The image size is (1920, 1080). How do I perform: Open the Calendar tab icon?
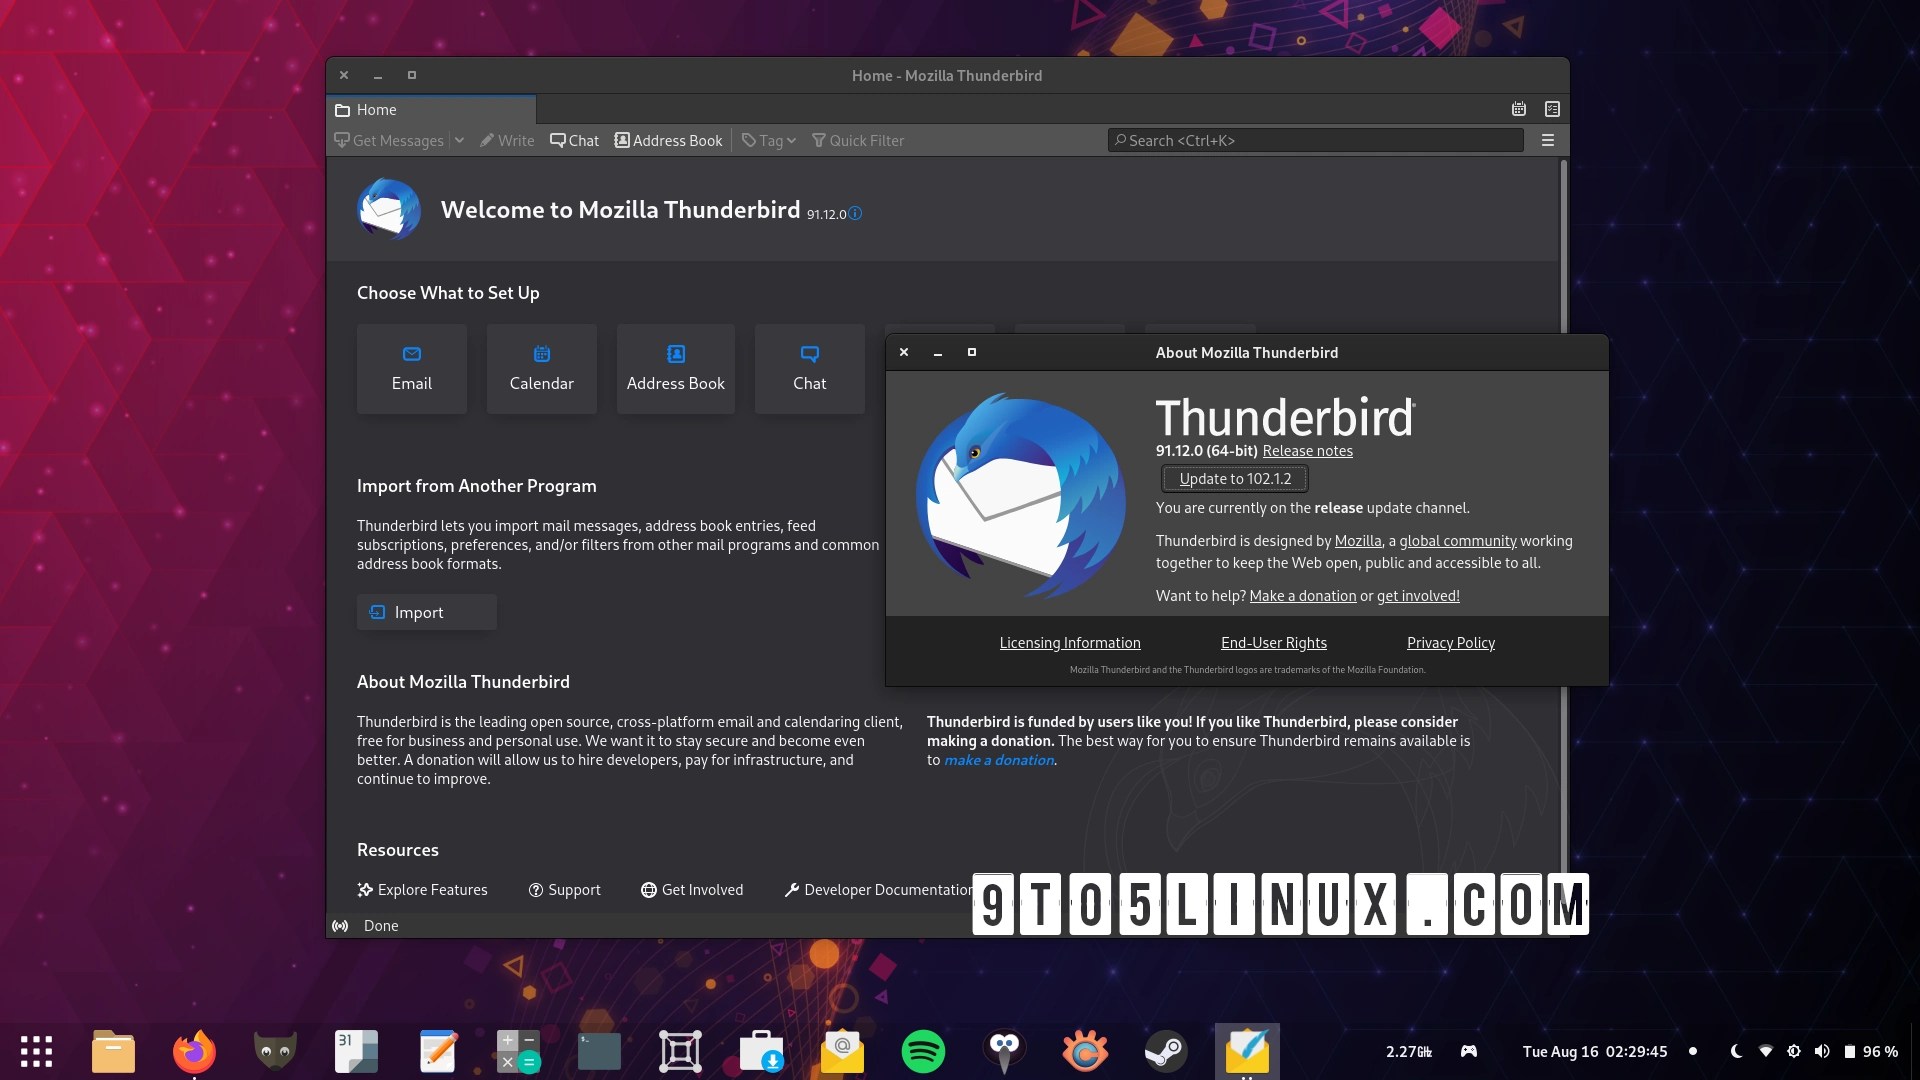tap(1518, 109)
